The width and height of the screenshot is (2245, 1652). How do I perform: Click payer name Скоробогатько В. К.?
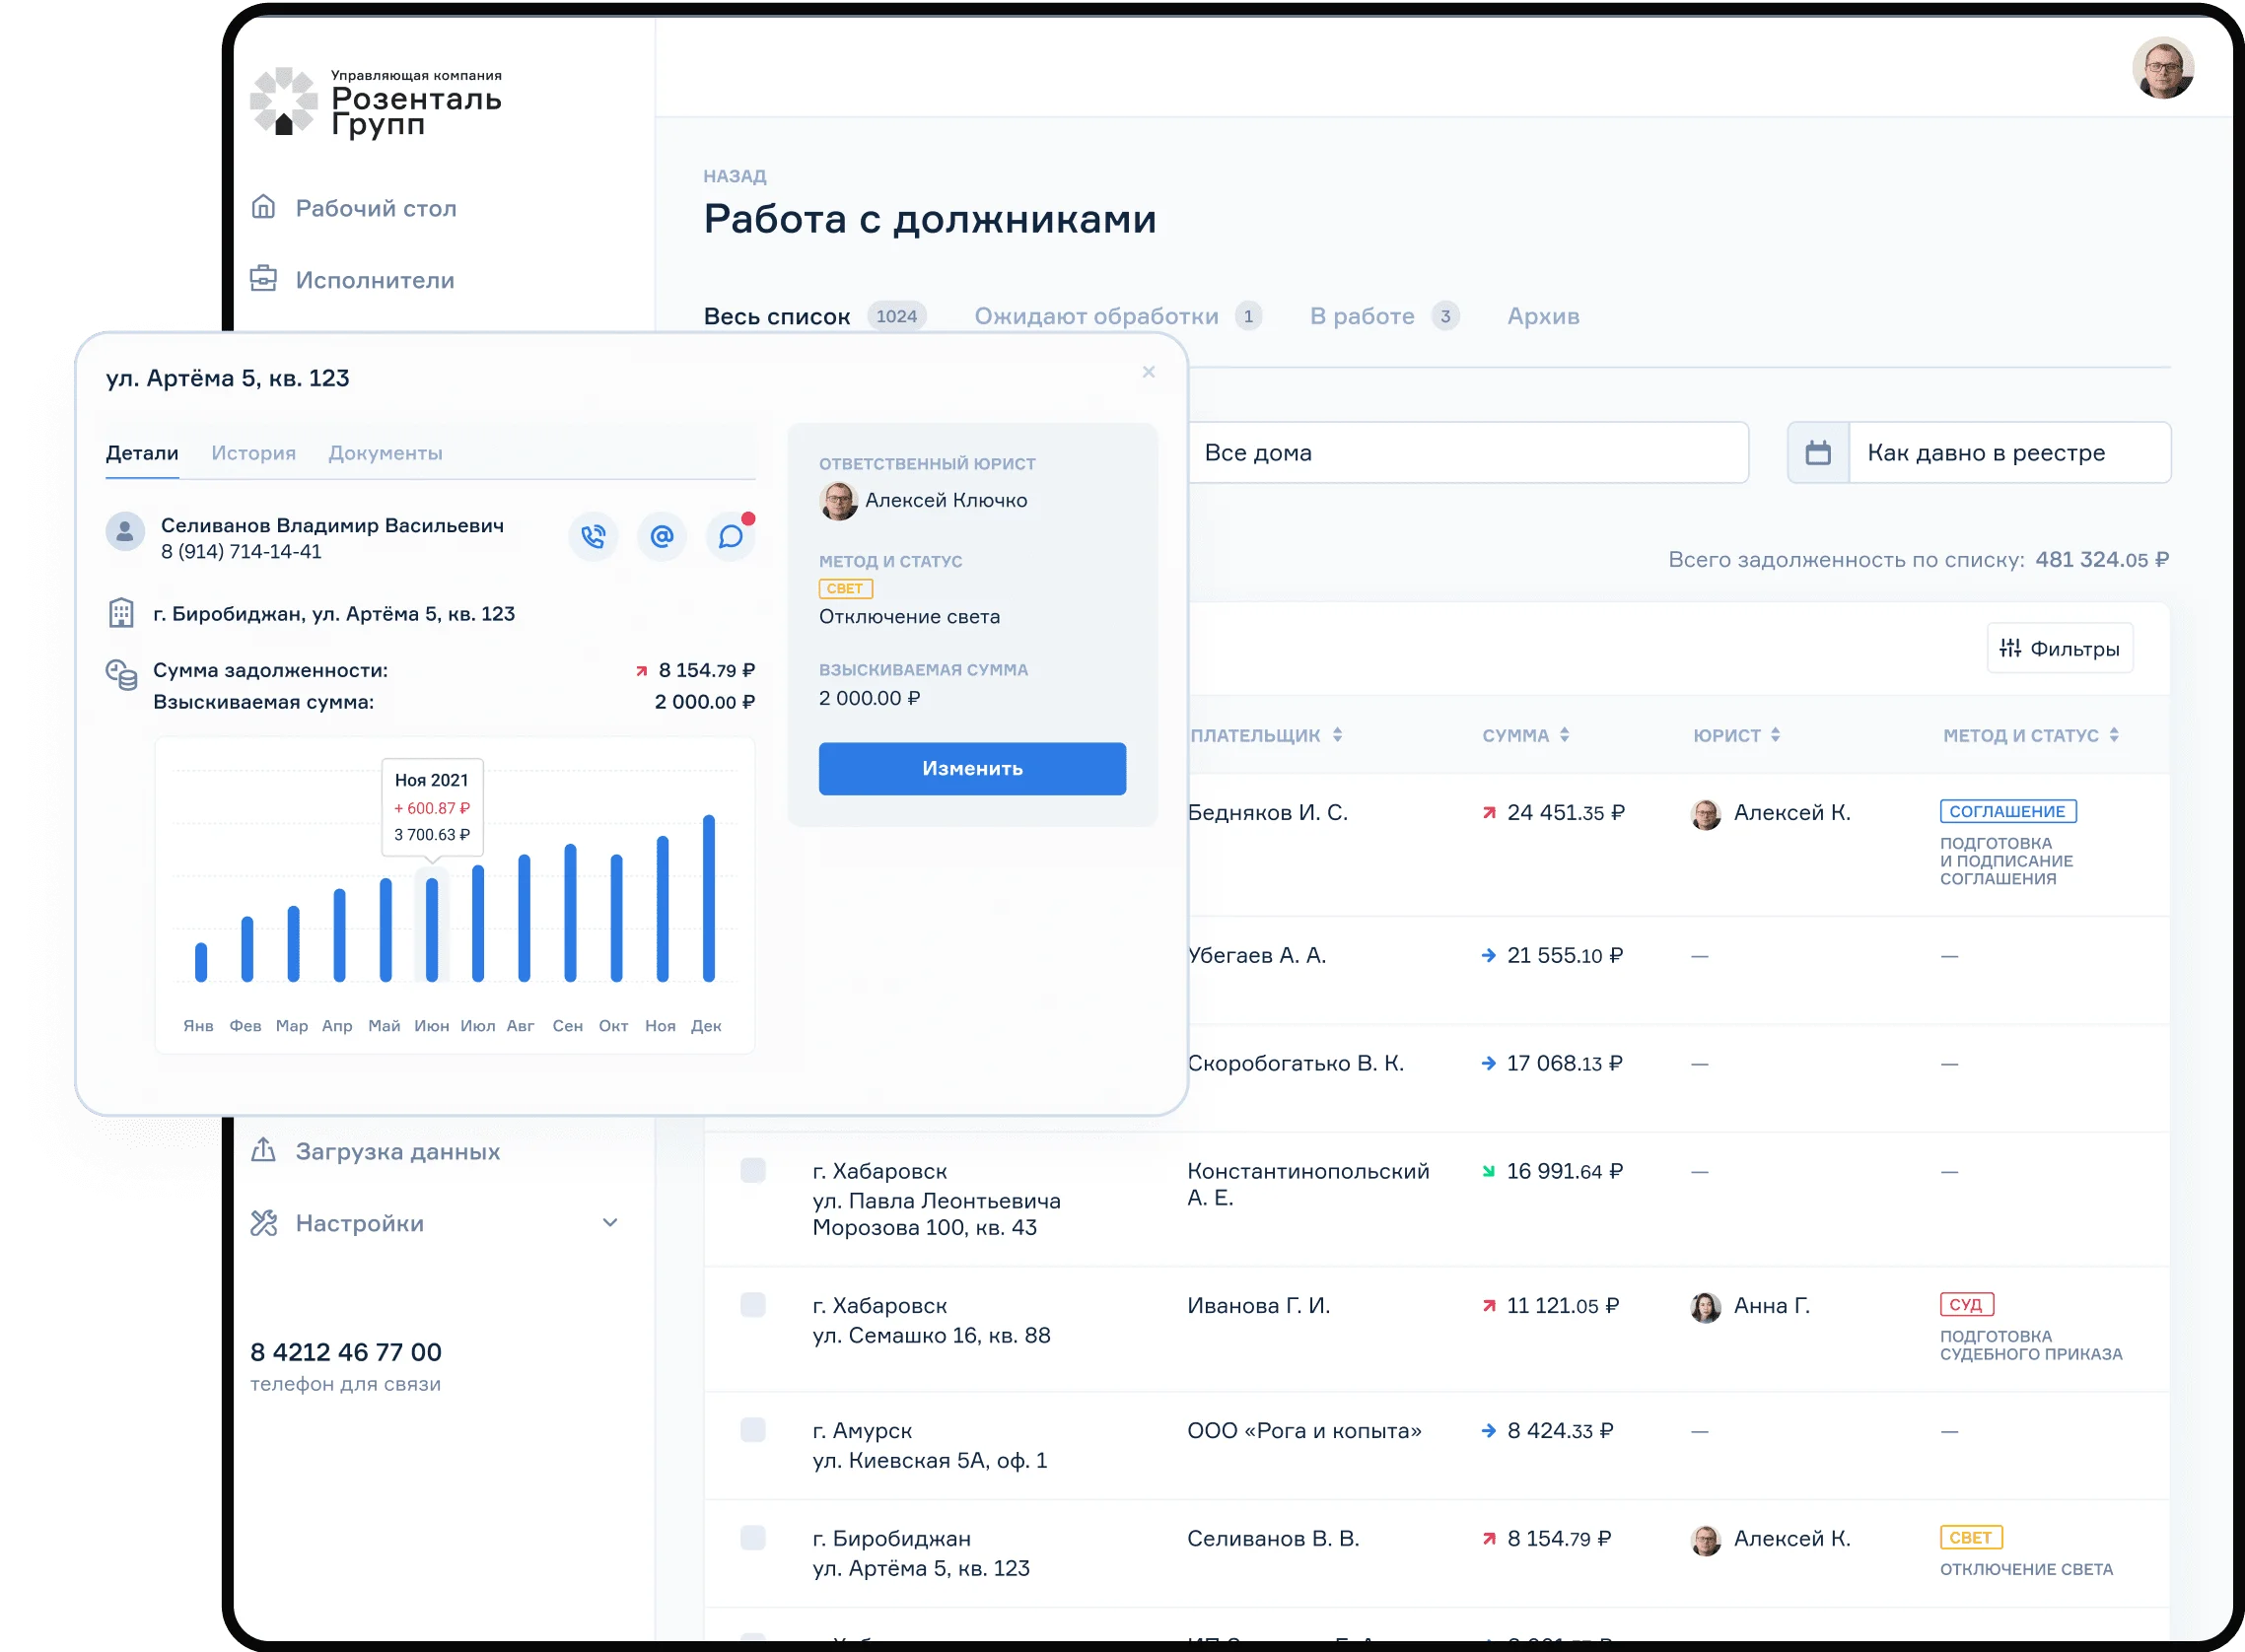(x=1295, y=1063)
